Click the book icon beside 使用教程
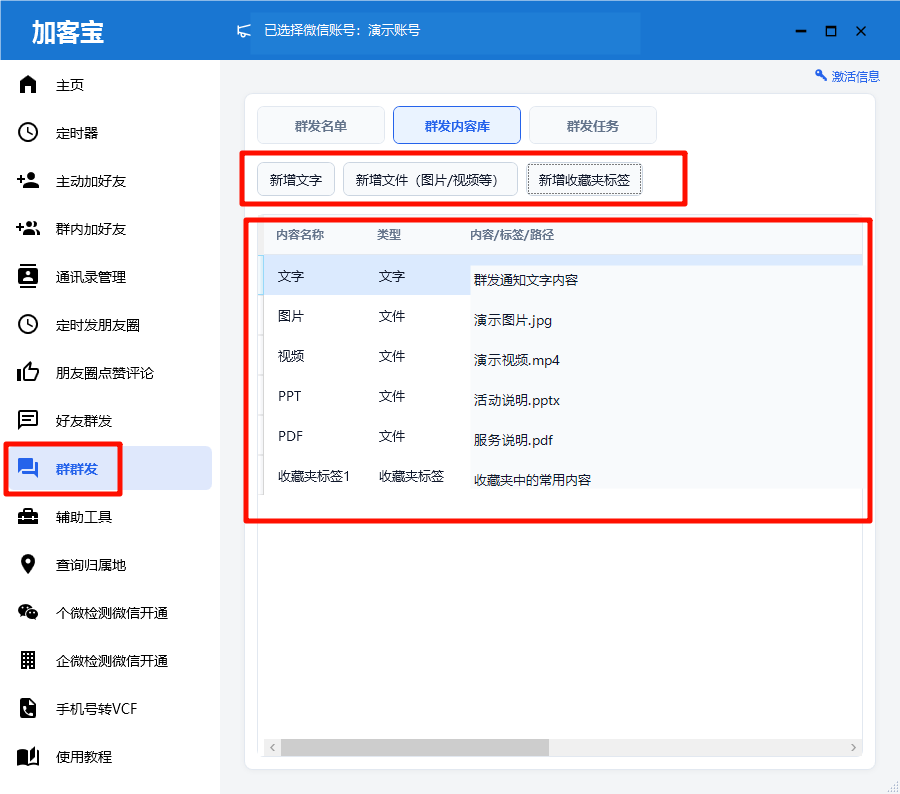 (28, 757)
